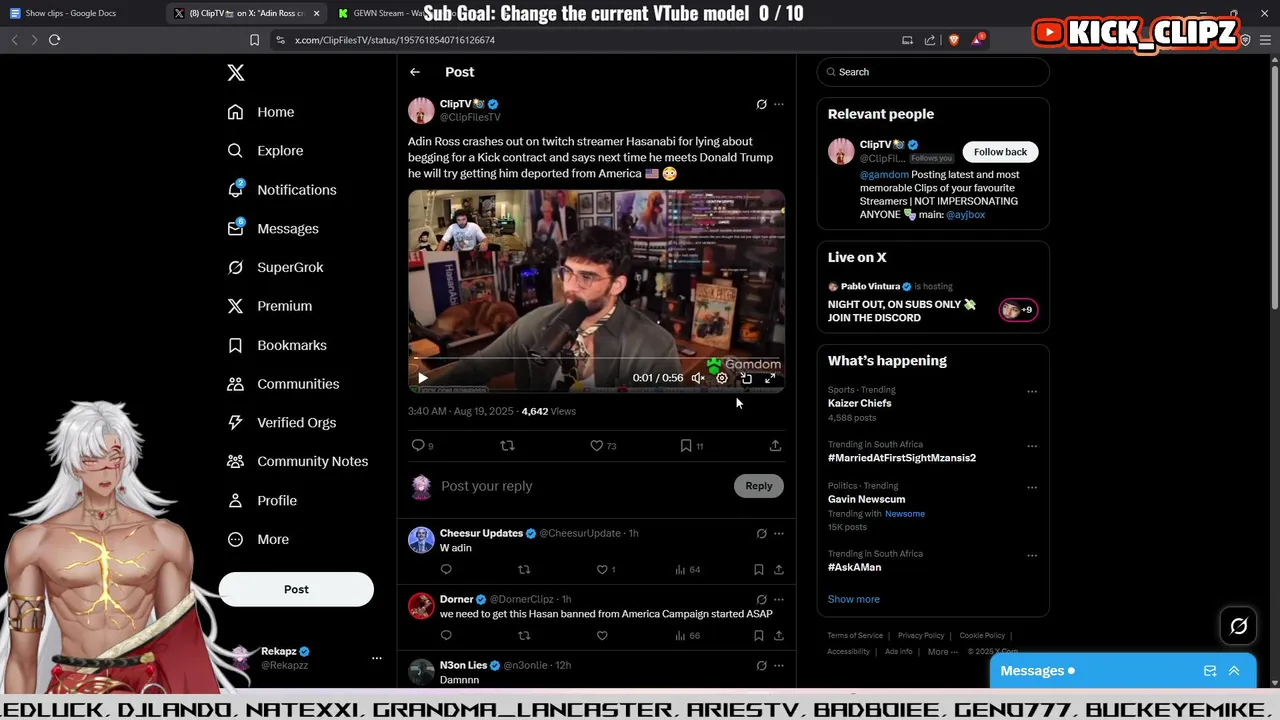Open video settings gear
1280x720 pixels.
click(722, 378)
